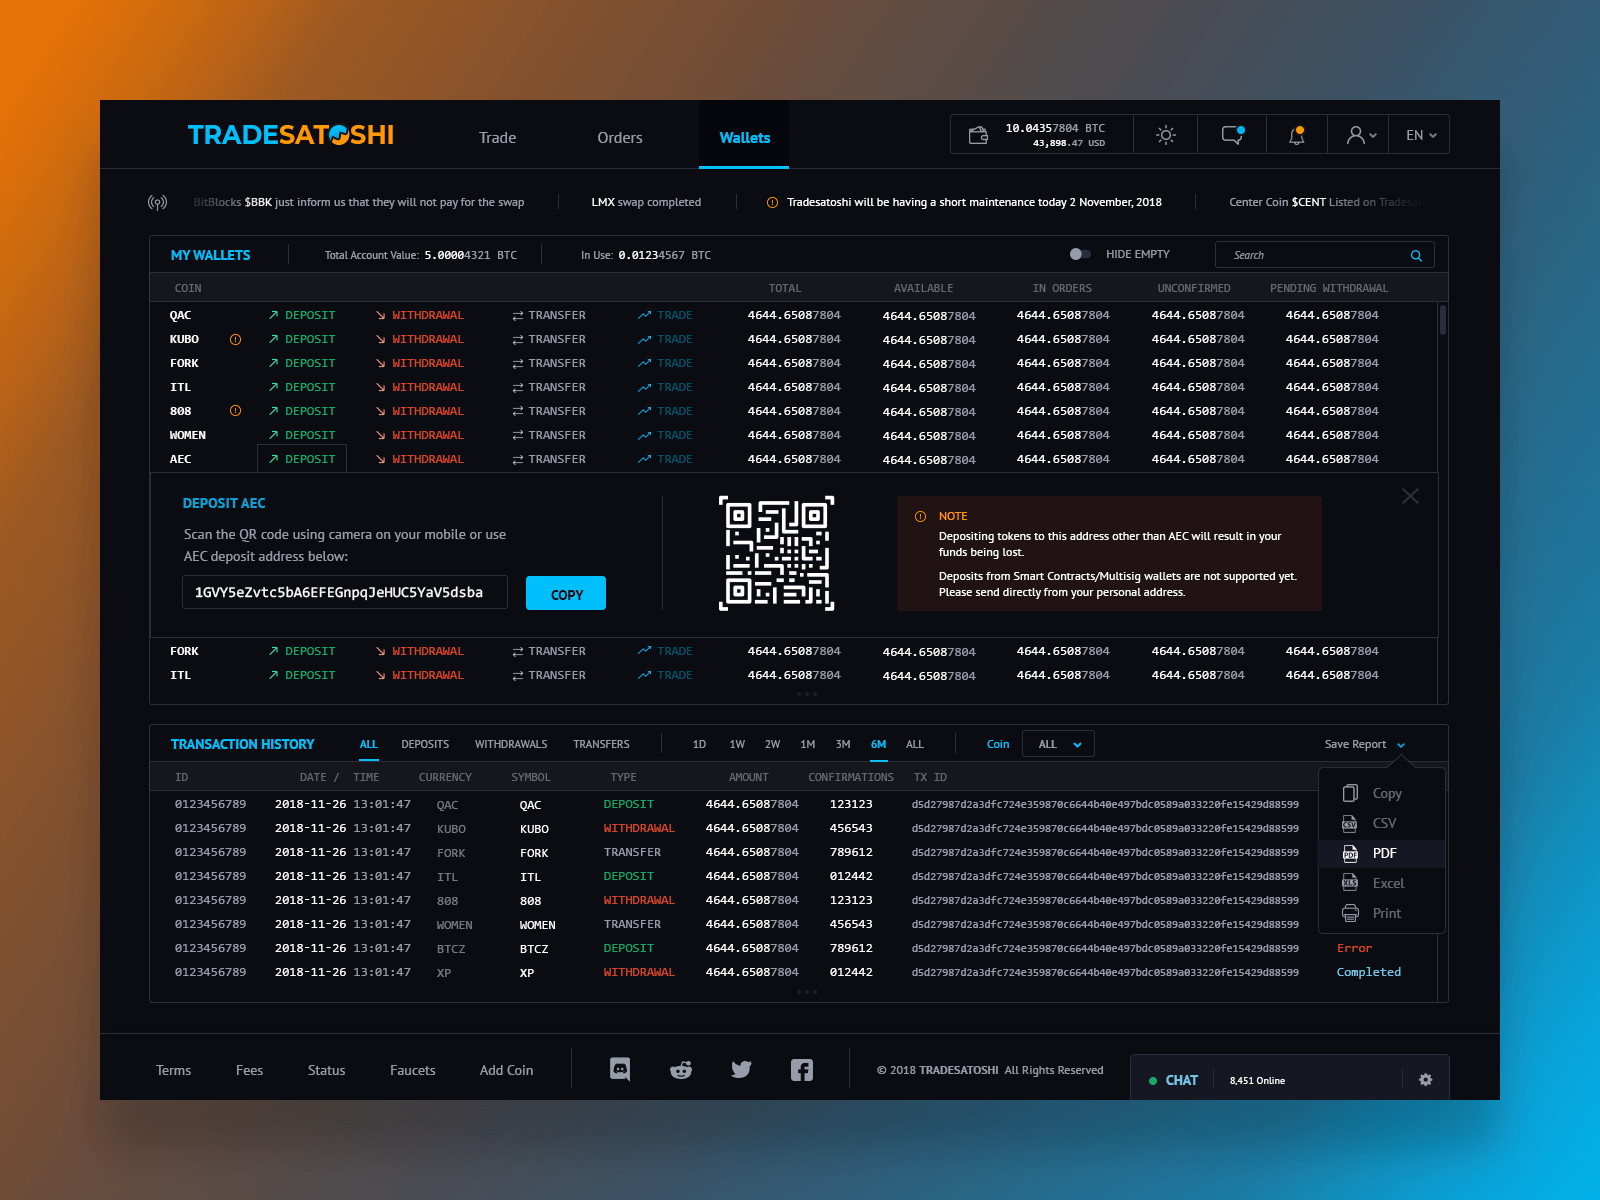Open the Faucets footer link
Screen dimensions: 1600x1200
point(412,1070)
